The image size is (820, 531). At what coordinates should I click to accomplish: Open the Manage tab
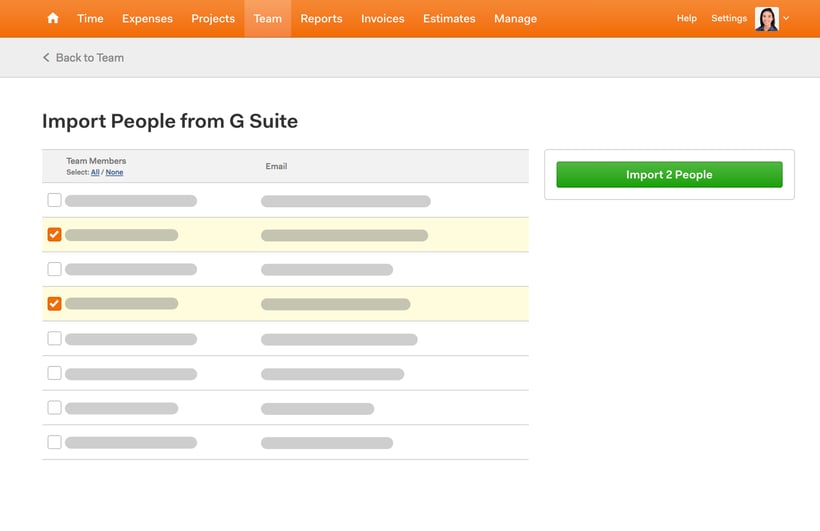coord(515,19)
